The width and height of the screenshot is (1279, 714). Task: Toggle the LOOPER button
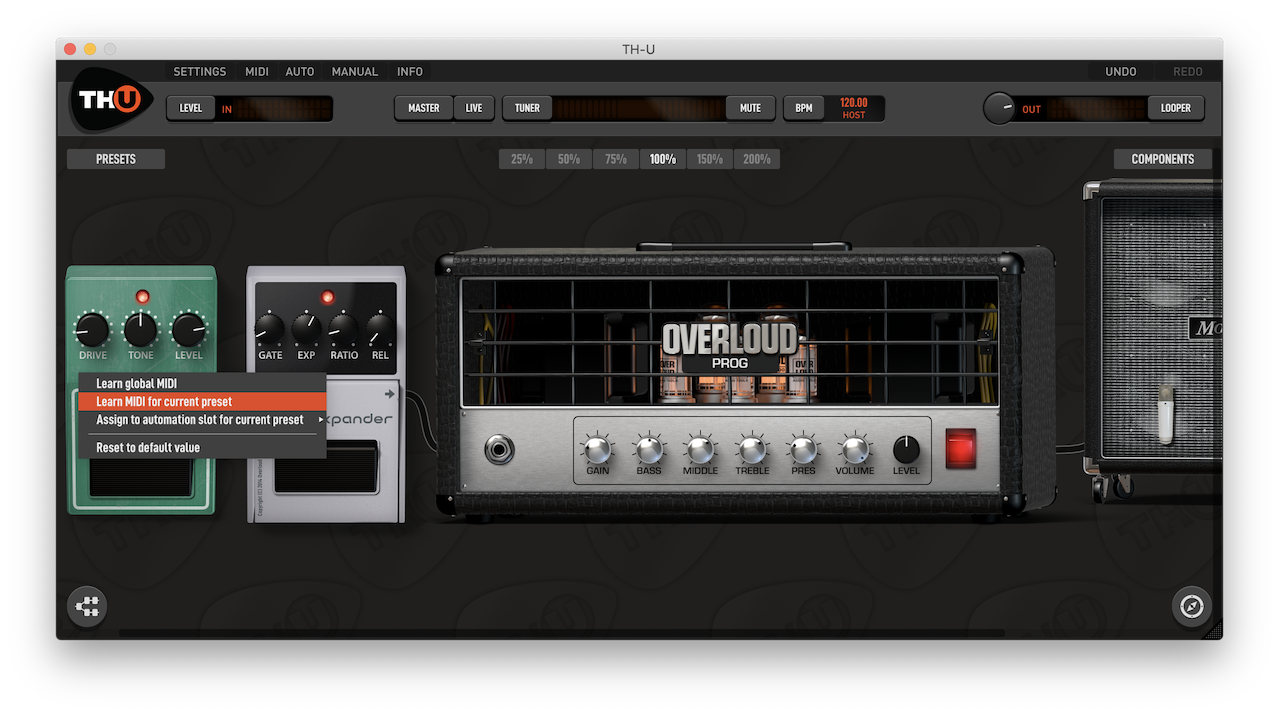tap(1176, 108)
